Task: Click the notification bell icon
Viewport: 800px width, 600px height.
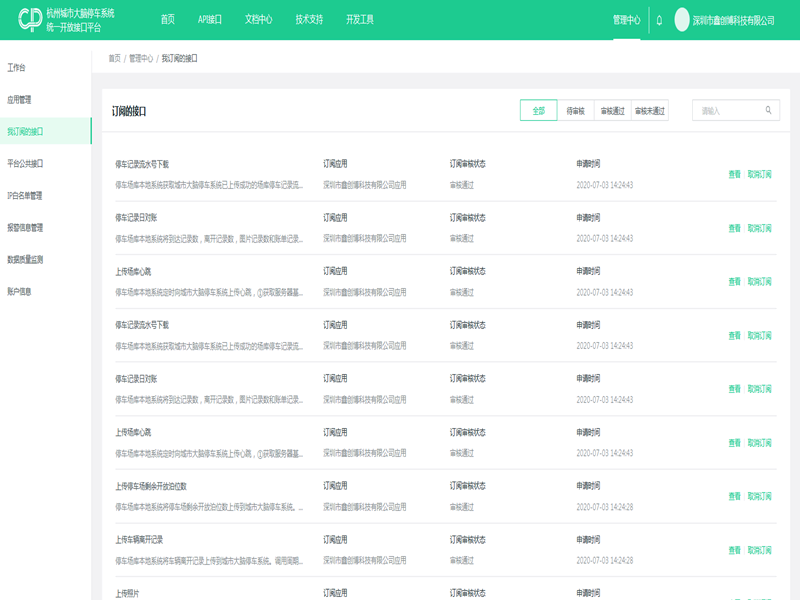Action: point(658,20)
